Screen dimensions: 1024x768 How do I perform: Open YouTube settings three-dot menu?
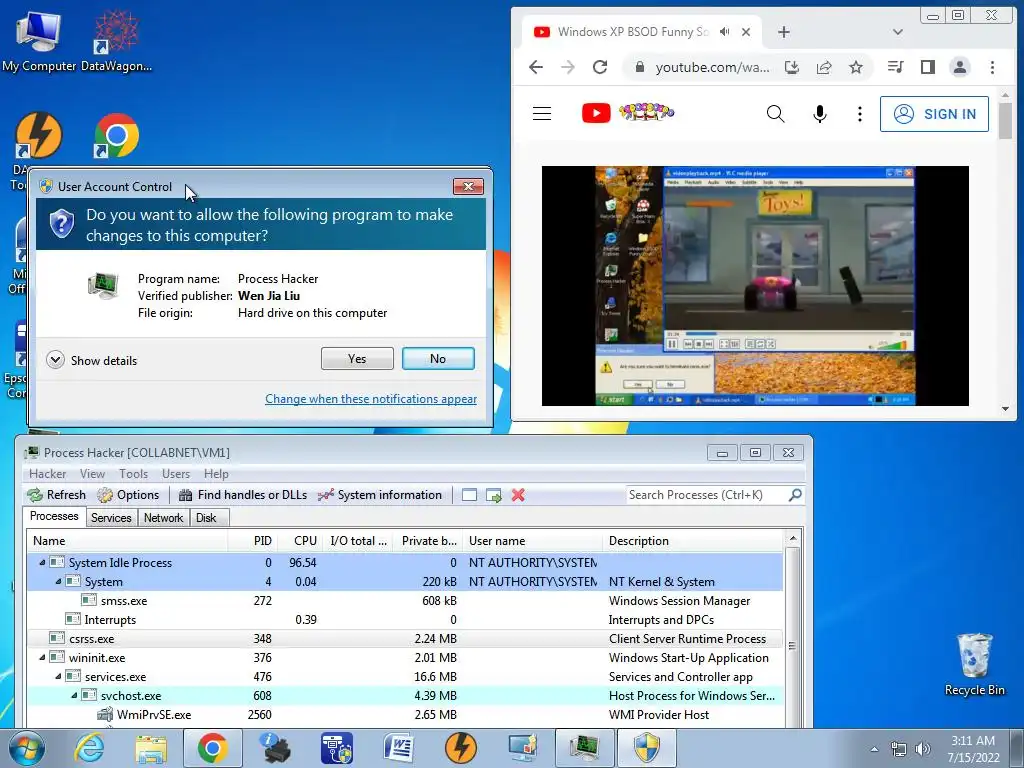[859, 114]
